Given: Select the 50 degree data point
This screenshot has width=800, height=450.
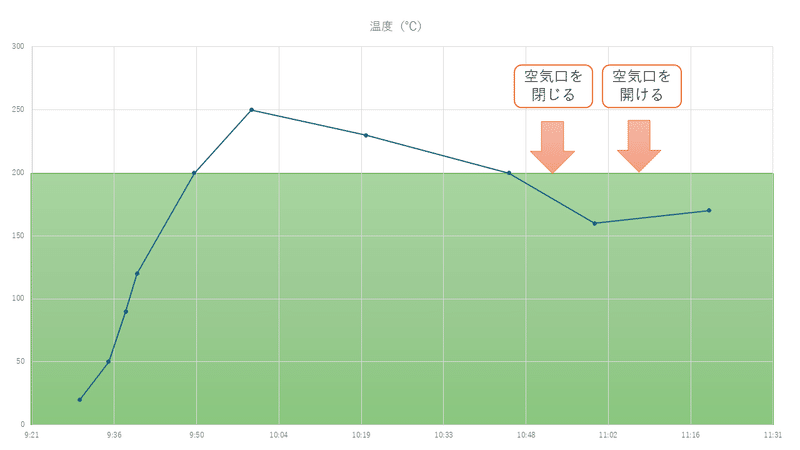Looking at the screenshot, I should click(108, 361).
